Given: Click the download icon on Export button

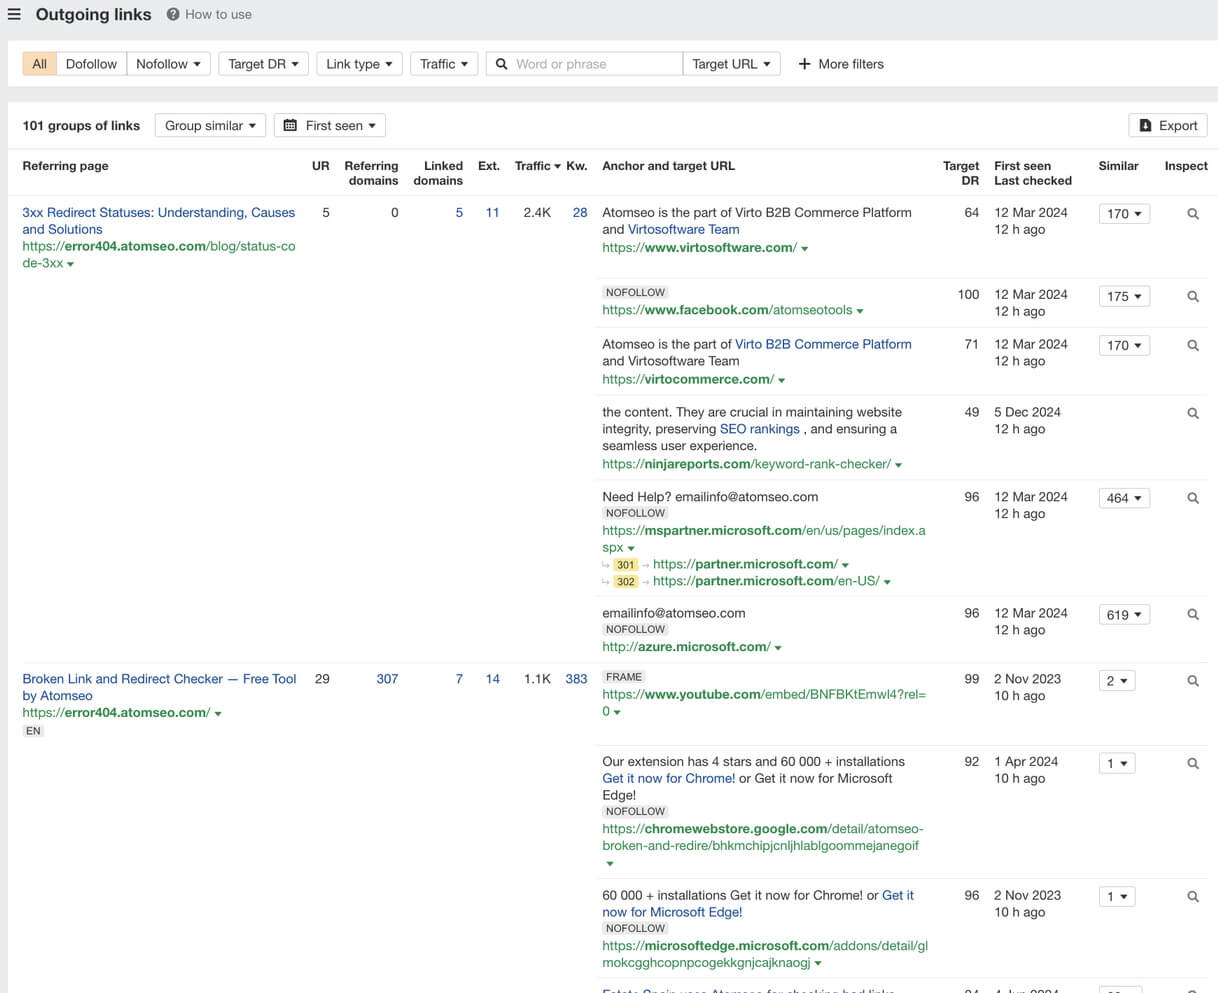Looking at the screenshot, I should pyautogui.click(x=1145, y=125).
